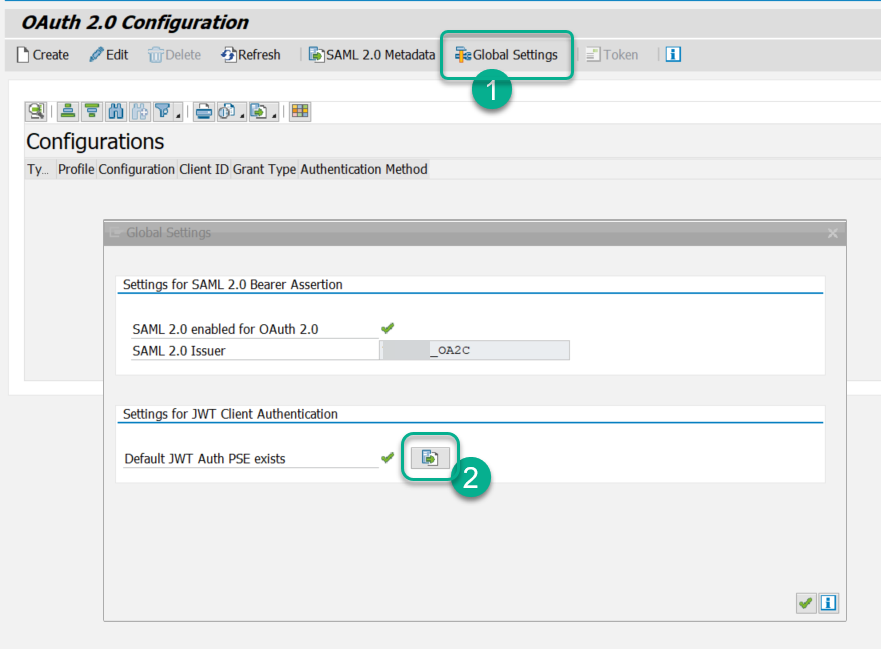Open Global Settings

click(x=506, y=55)
